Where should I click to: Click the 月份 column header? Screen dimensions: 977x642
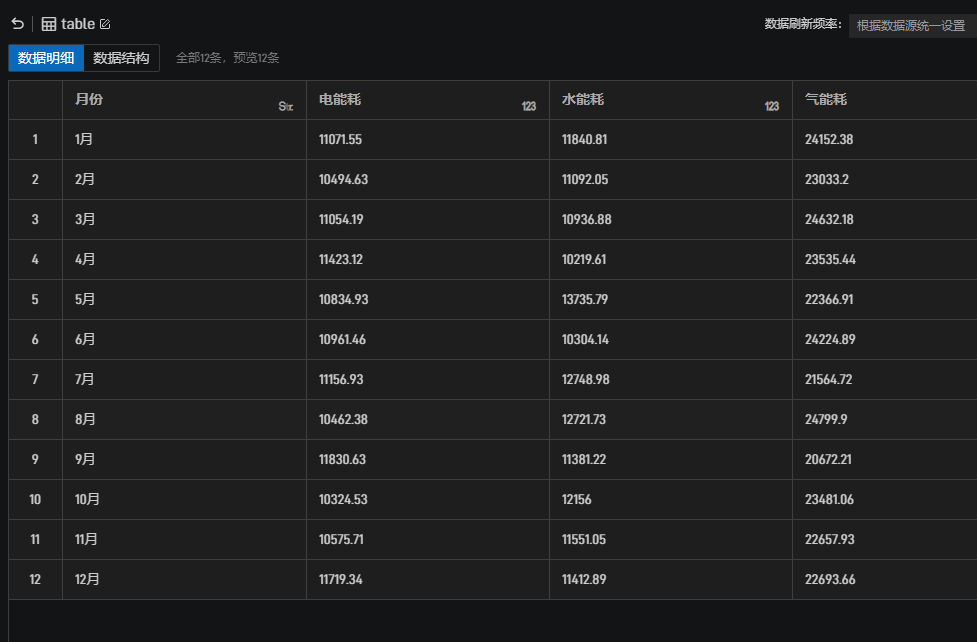184,100
